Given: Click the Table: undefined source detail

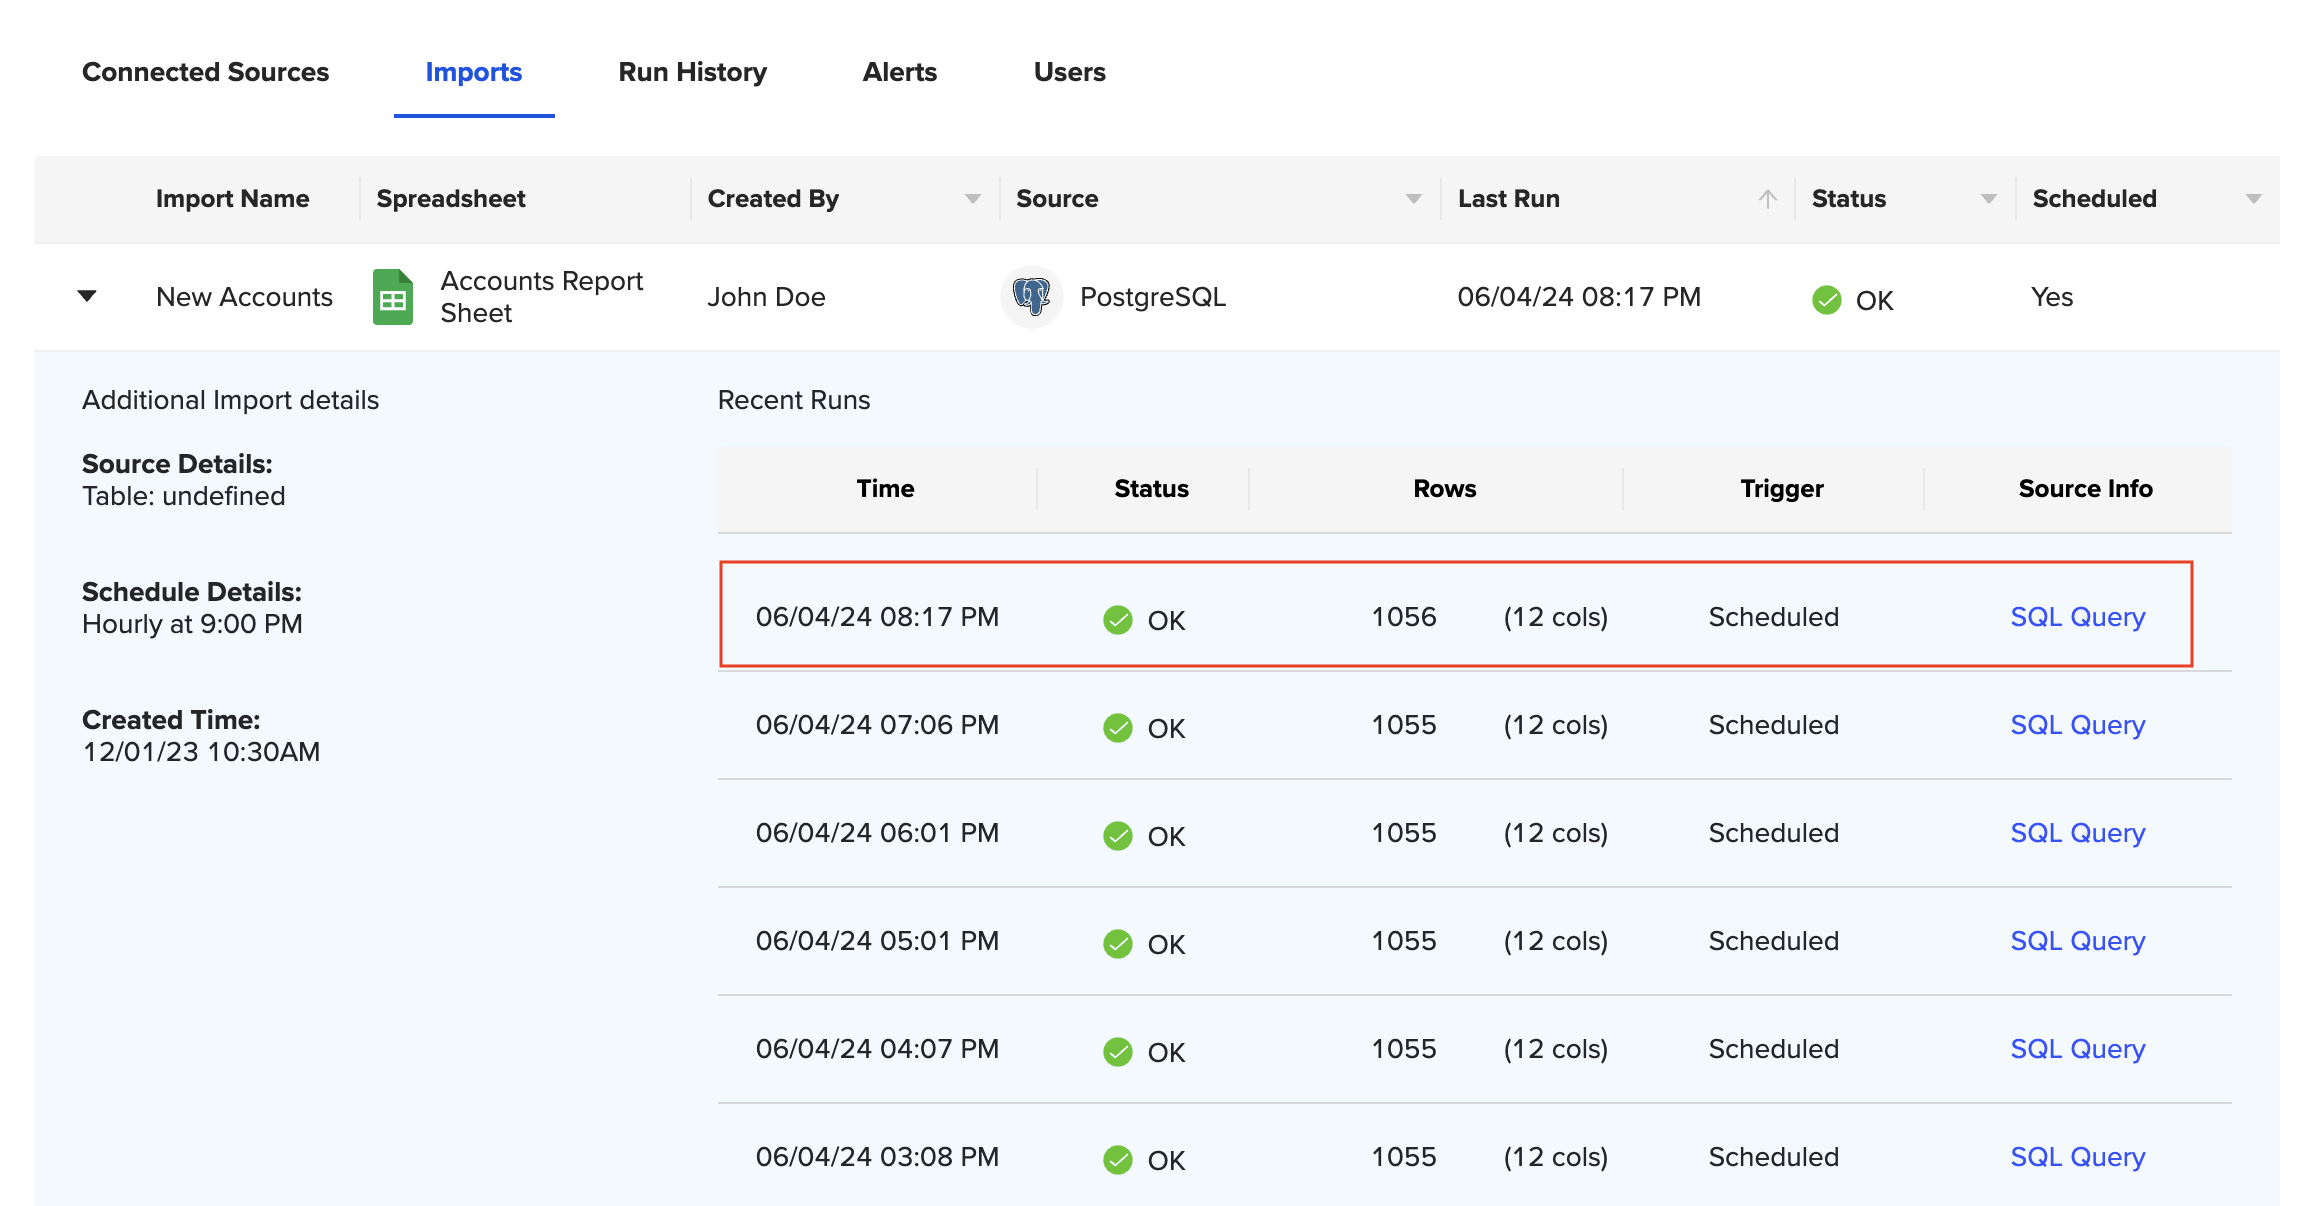Looking at the screenshot, I should click(x=184, y=496).
